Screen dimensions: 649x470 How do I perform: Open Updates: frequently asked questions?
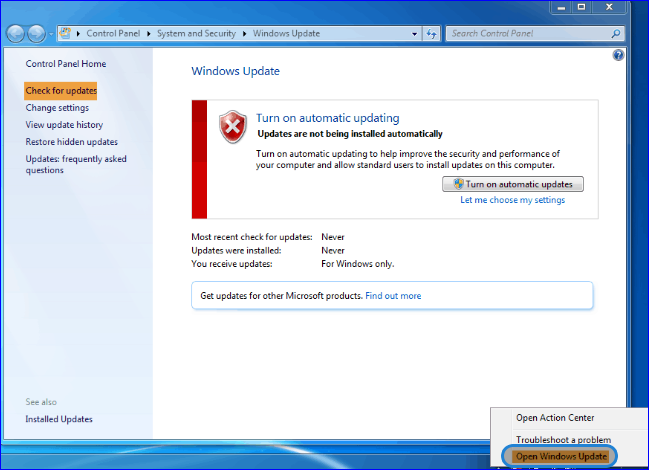point(76,164)
